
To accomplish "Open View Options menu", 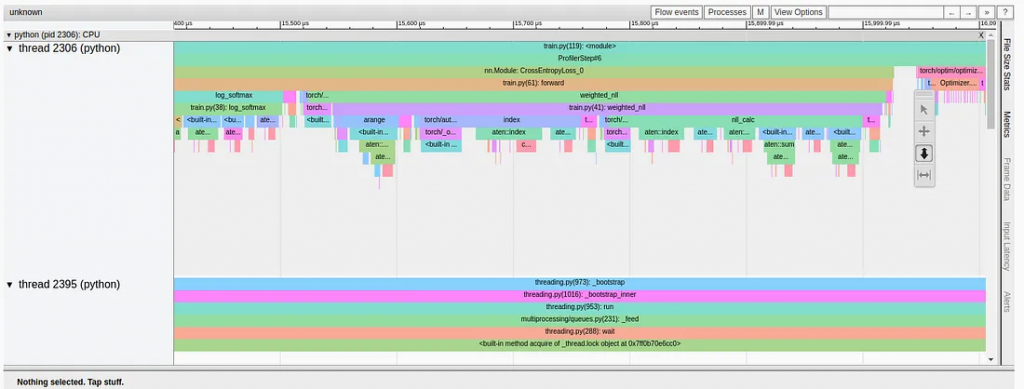I will 799,12.
